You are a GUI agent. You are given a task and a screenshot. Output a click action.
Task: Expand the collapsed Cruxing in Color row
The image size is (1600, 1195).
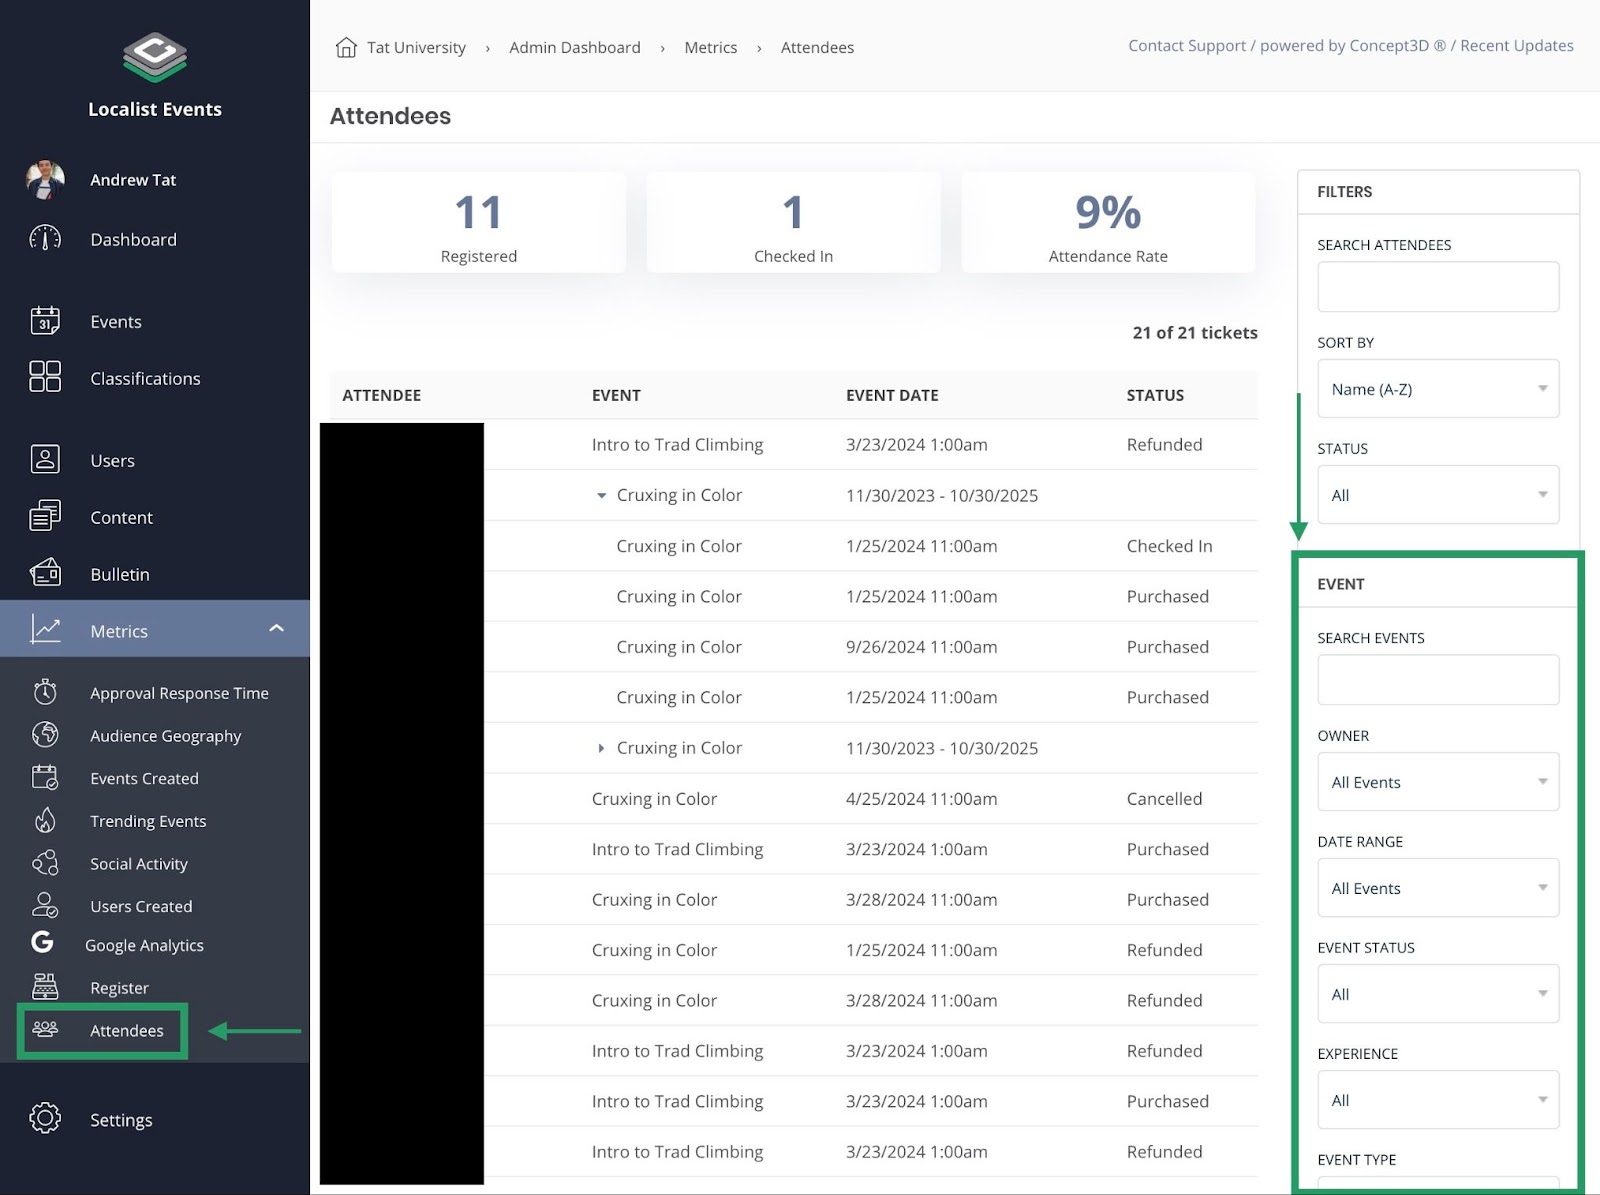point(601,747)
